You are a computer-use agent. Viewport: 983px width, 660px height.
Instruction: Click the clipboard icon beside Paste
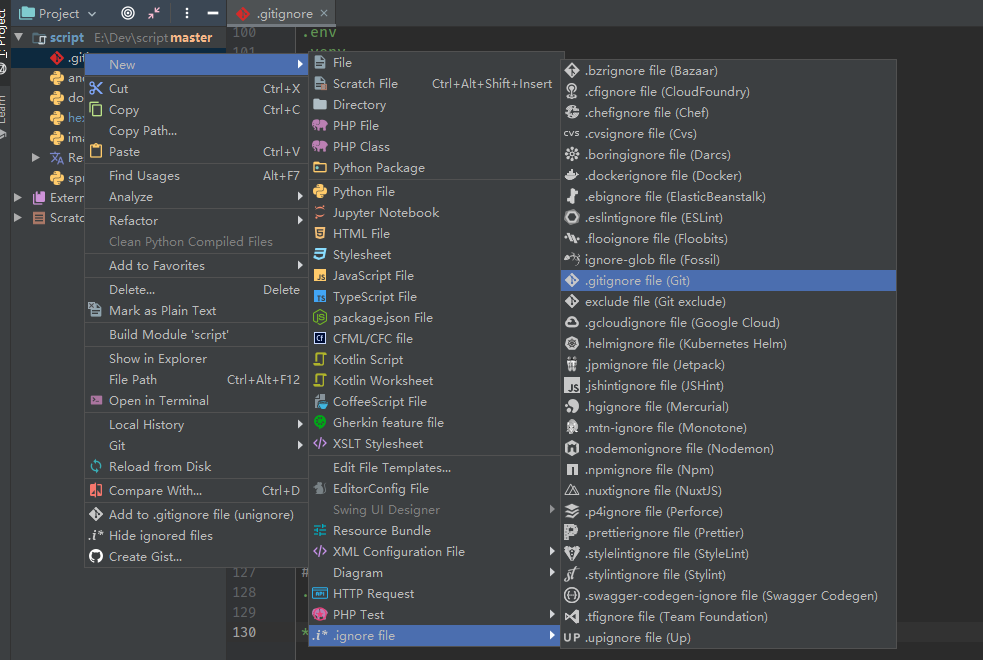pyautogui.click(x=96, y=151)
